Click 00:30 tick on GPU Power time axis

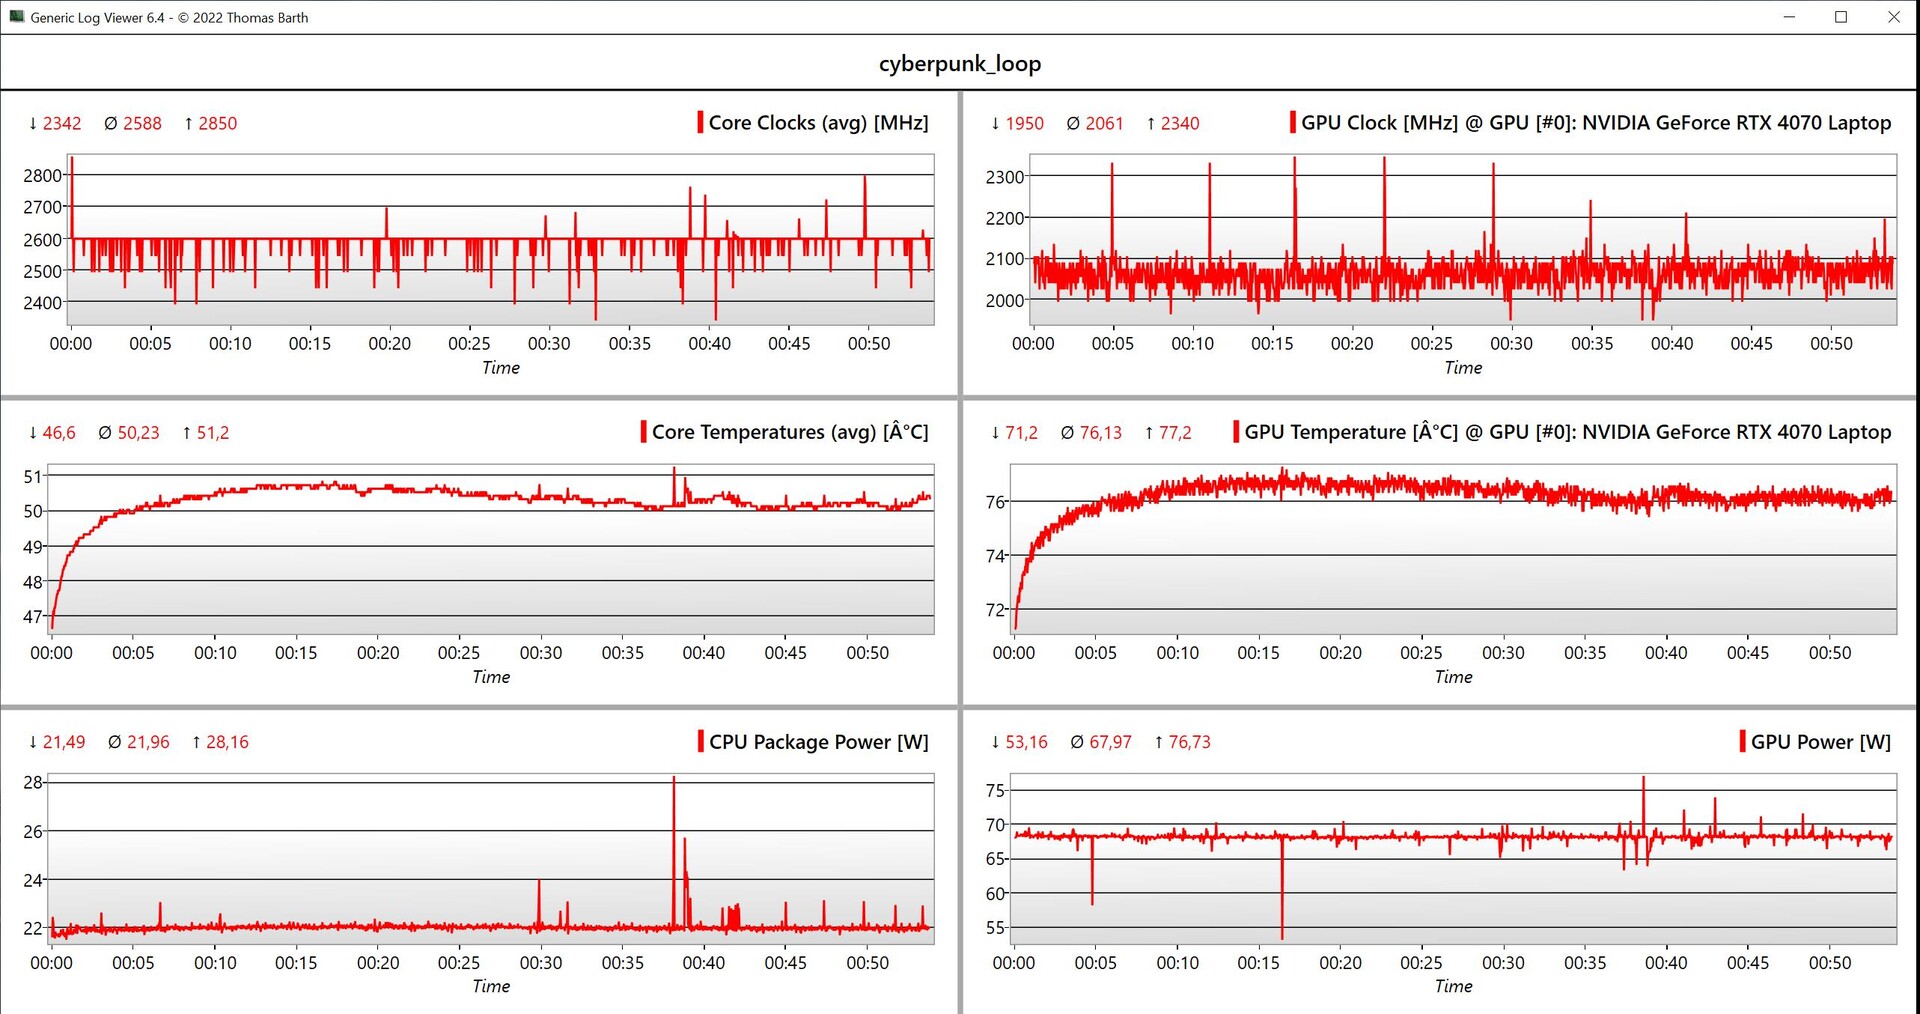point(1503,962)
